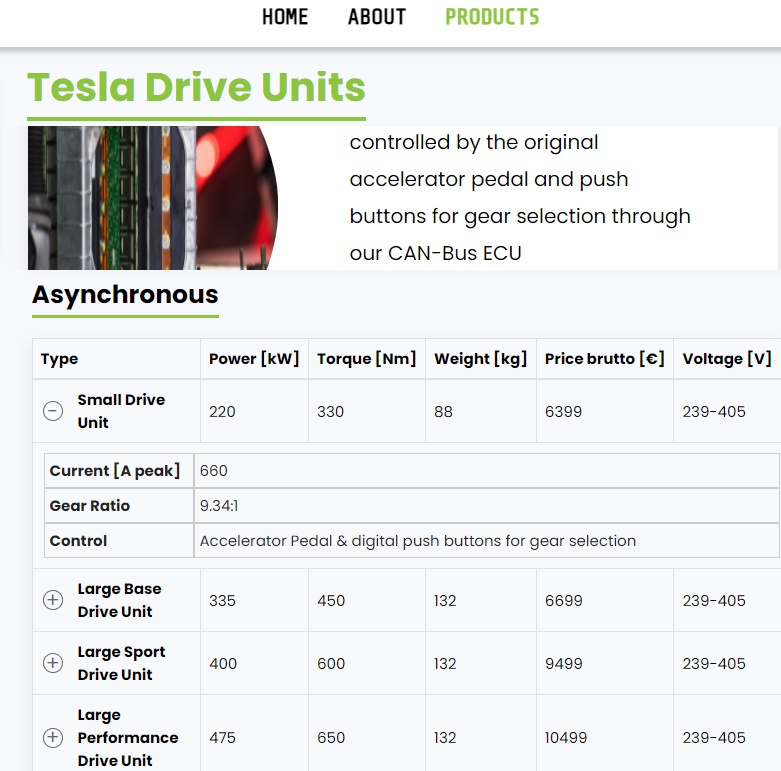Click the Small Drive Unit price 6399
The height and width of the screenshot is (771, 781).
[563, 411]
